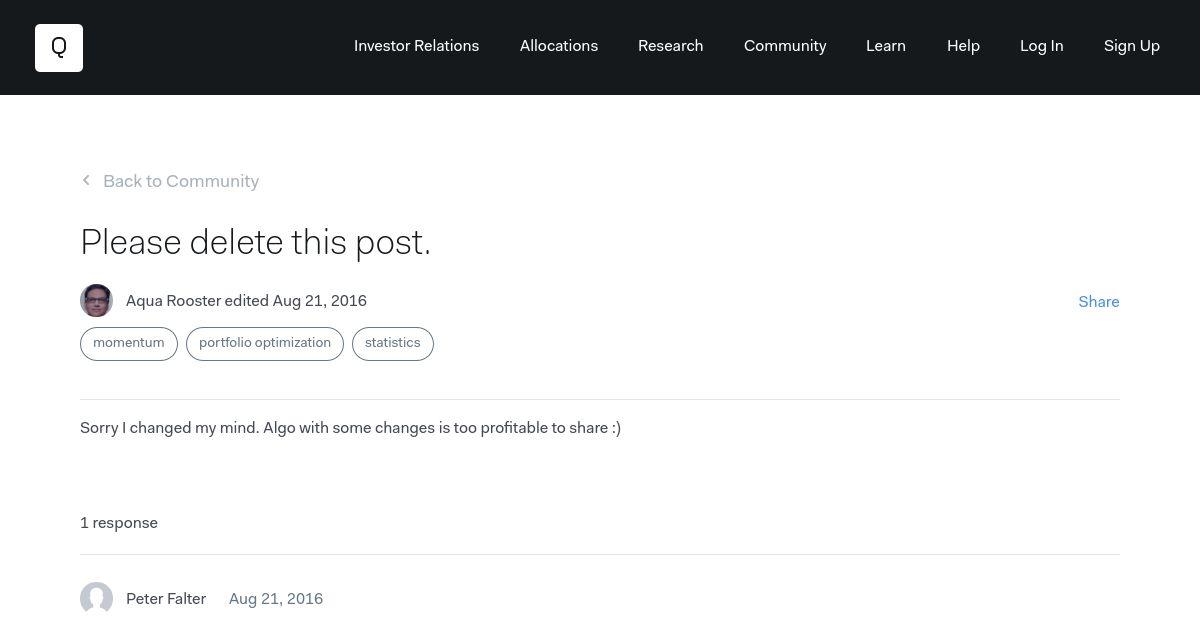Select the momentum tag

[x=129, y=343]
